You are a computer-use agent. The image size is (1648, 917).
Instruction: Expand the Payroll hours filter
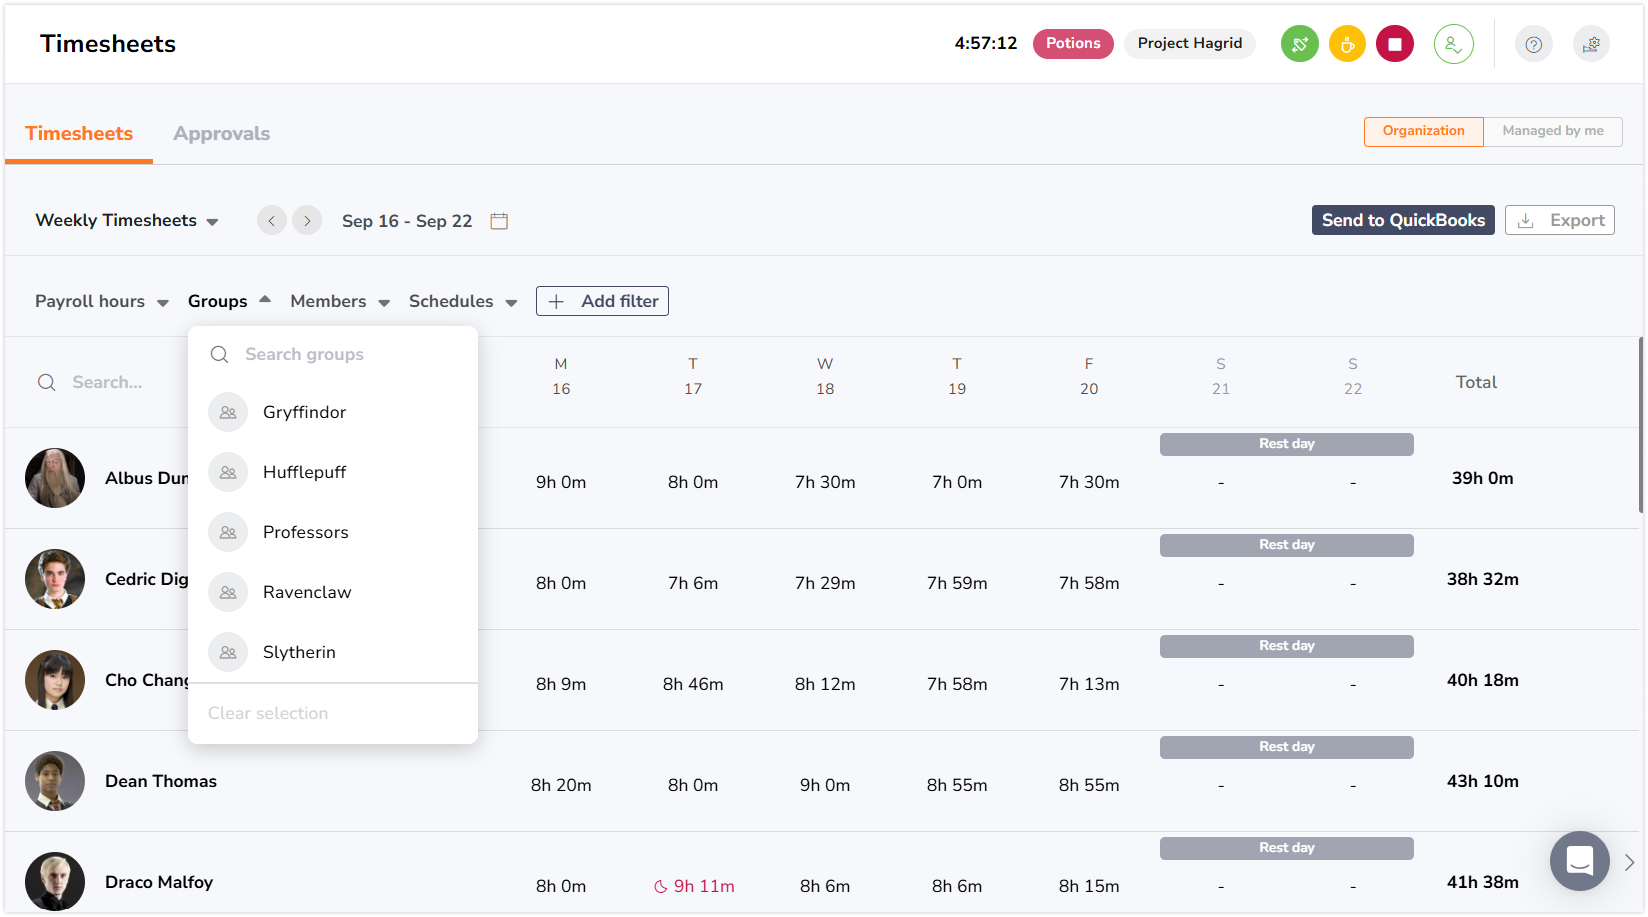(102, 301)
